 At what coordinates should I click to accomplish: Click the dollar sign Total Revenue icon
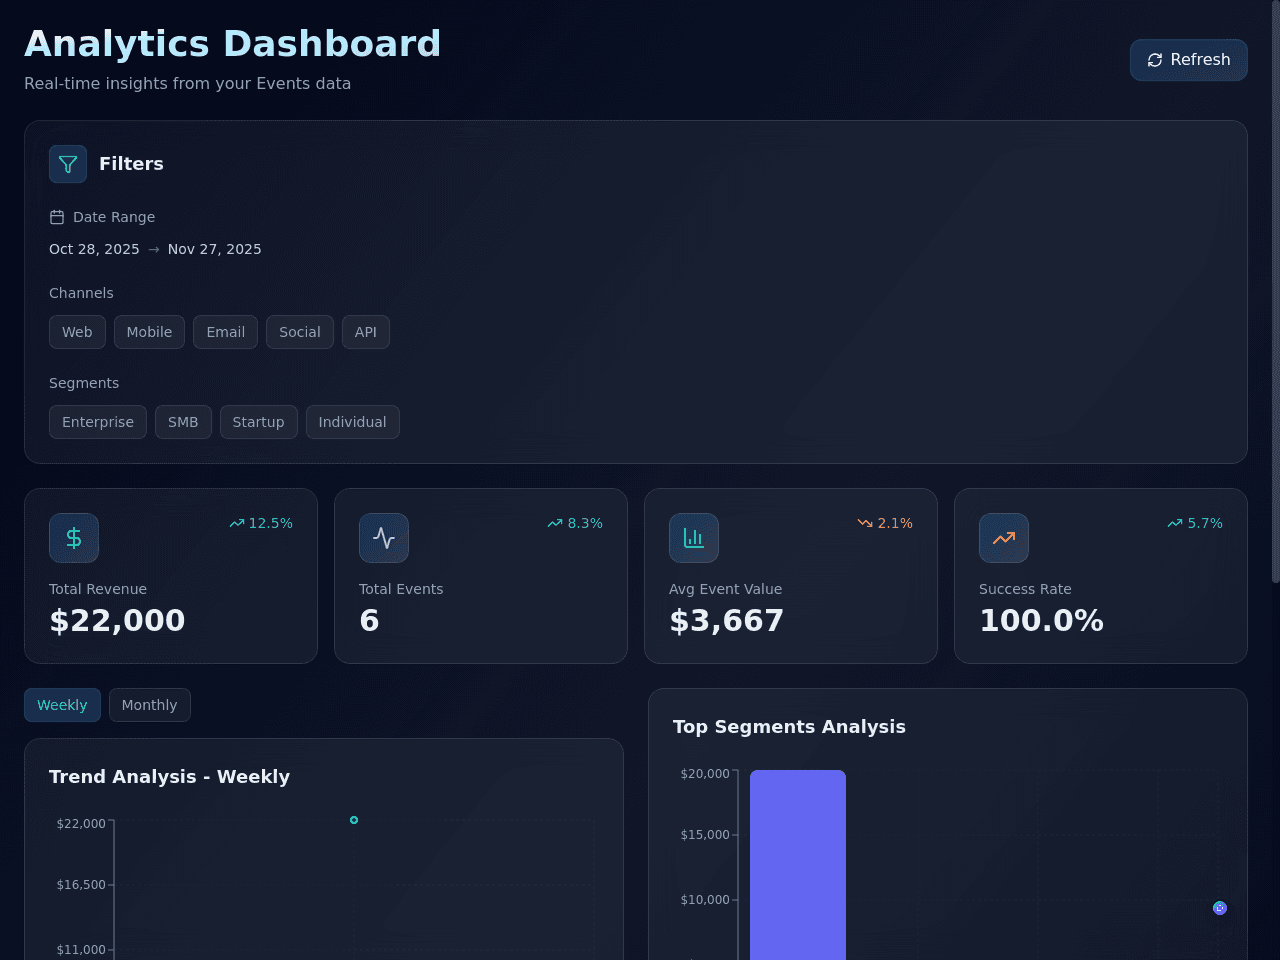coord(74,538)
